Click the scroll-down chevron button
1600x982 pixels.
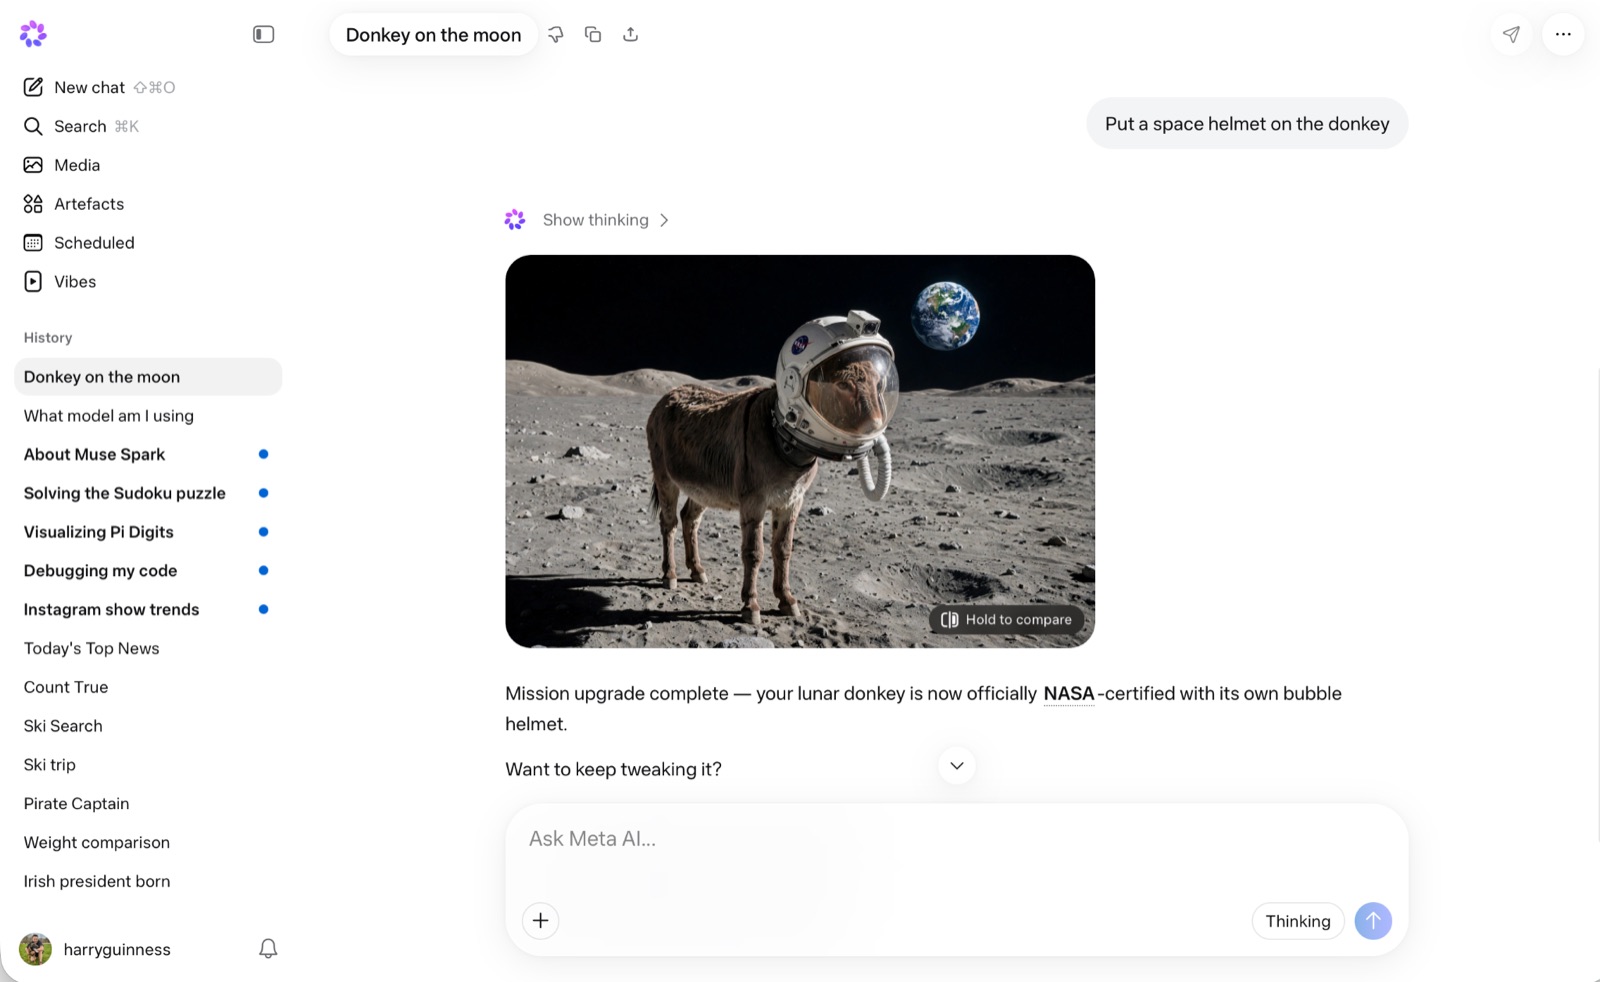pyautogui.click(x=957, y=766)
